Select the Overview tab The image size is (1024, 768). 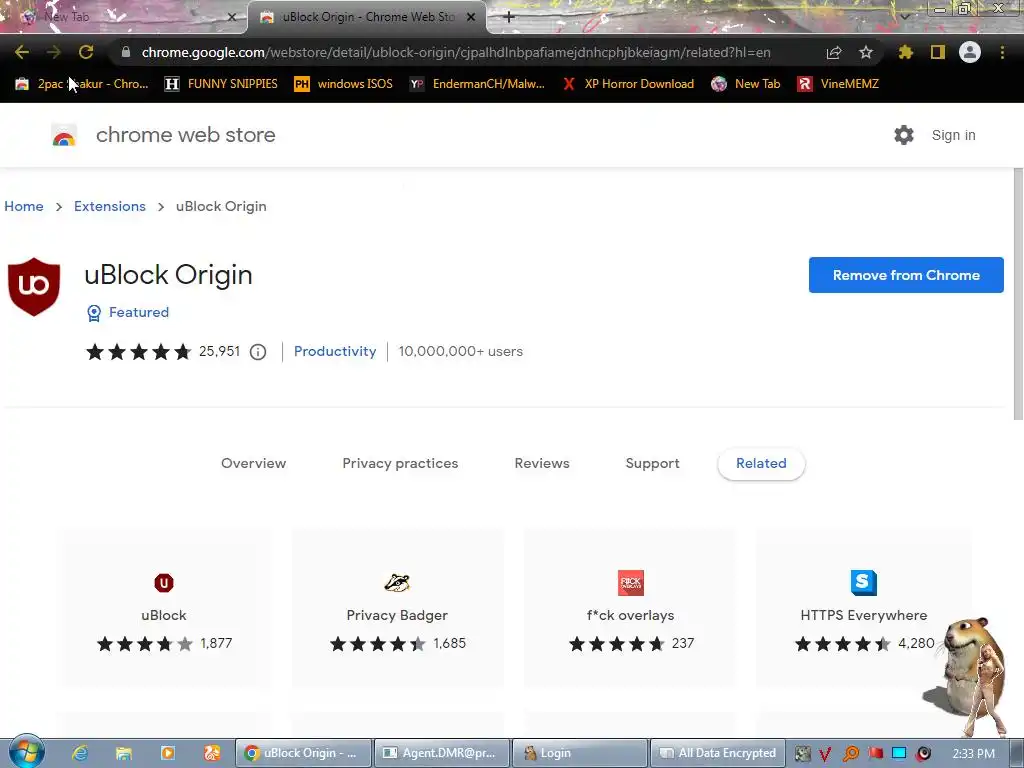[x=253, y=463]
